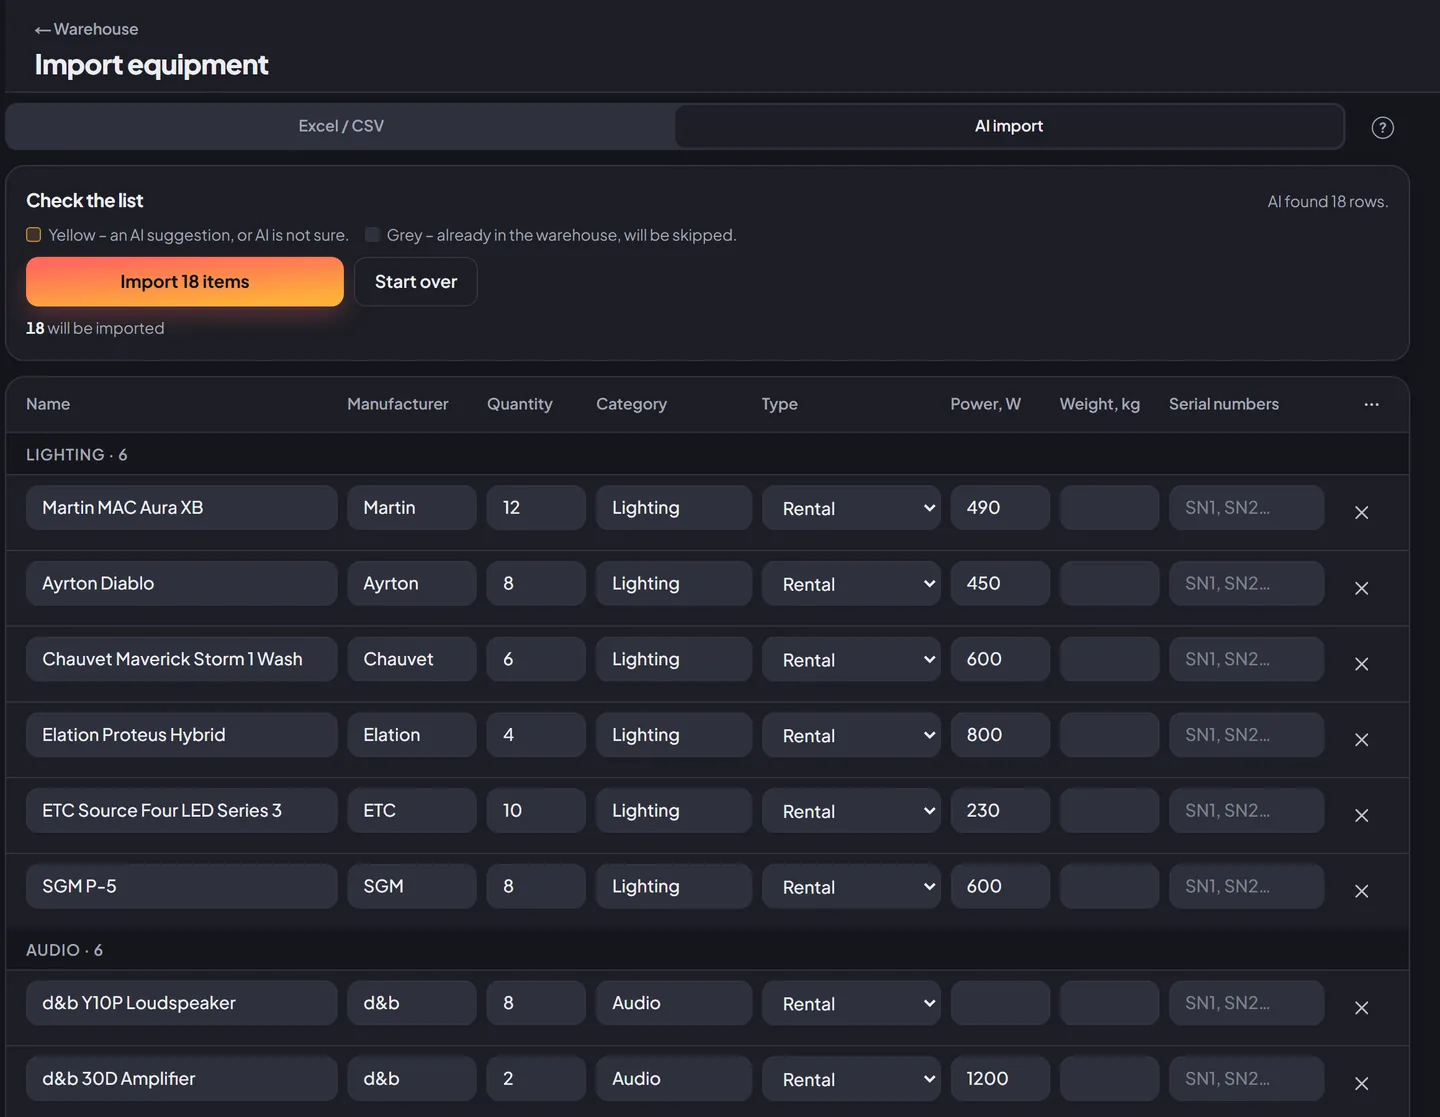
Task: Click the Ayrton manufacturer field
Action: [x=412, y=584]
